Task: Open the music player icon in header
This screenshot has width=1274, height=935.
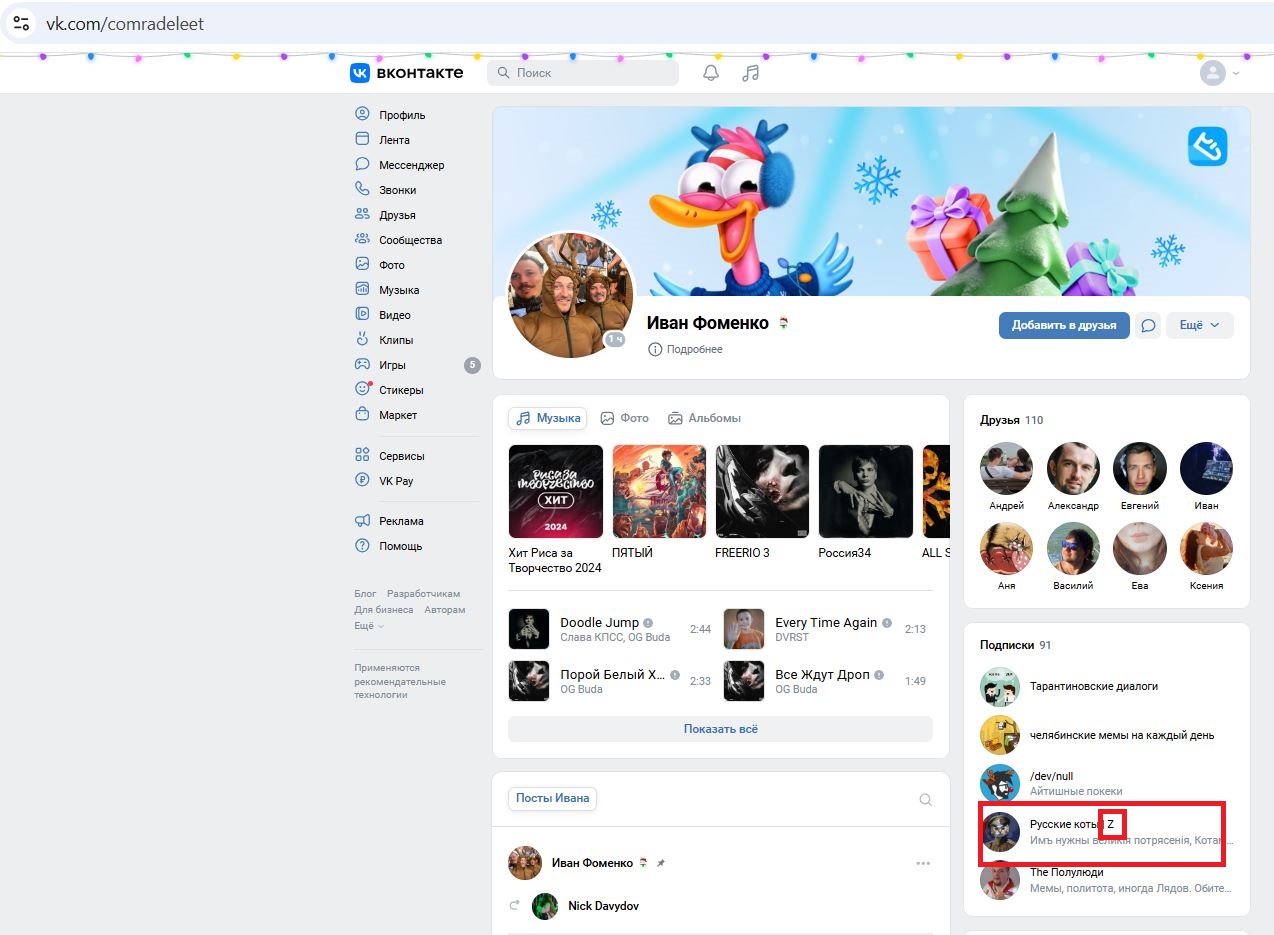Action: pyautogui.click(x=751, y=73)
